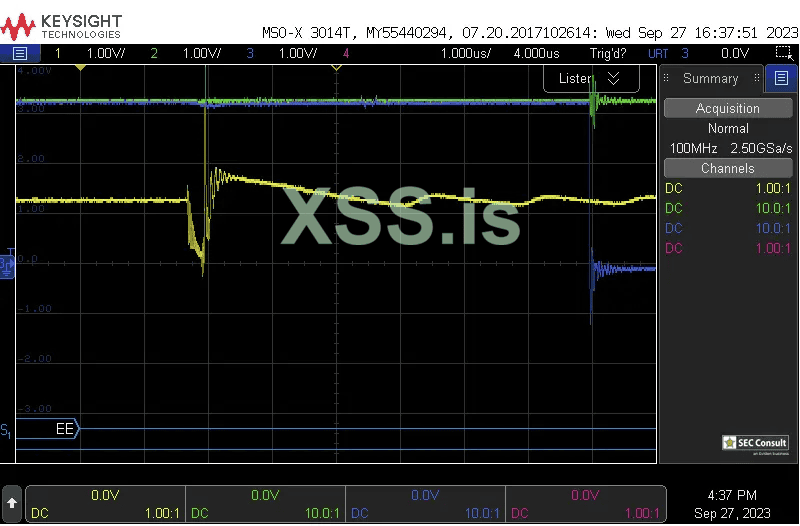Expand the Lister dropdown
800x526 pixels.
tap(591, 79)
